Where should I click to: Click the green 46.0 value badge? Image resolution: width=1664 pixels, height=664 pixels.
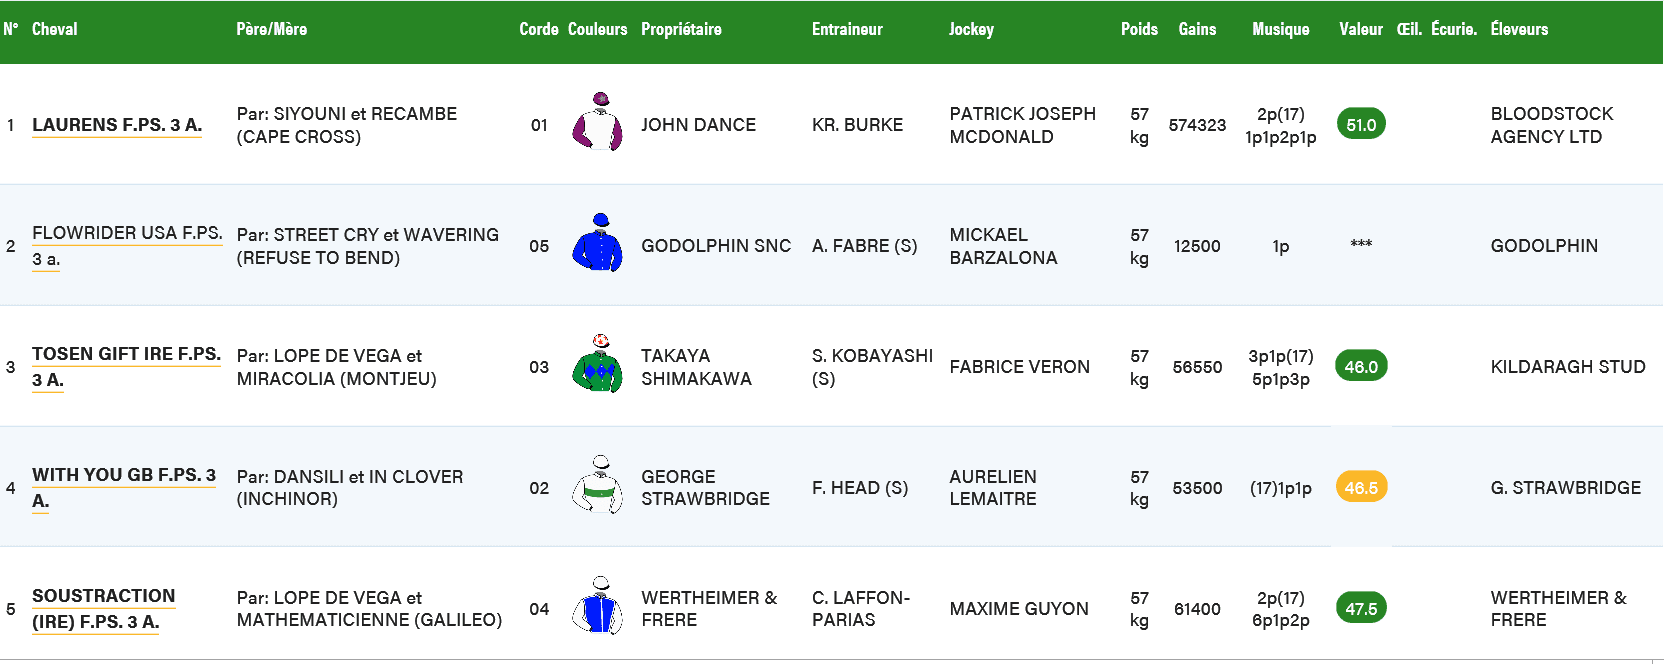[x=1361, y=366]
